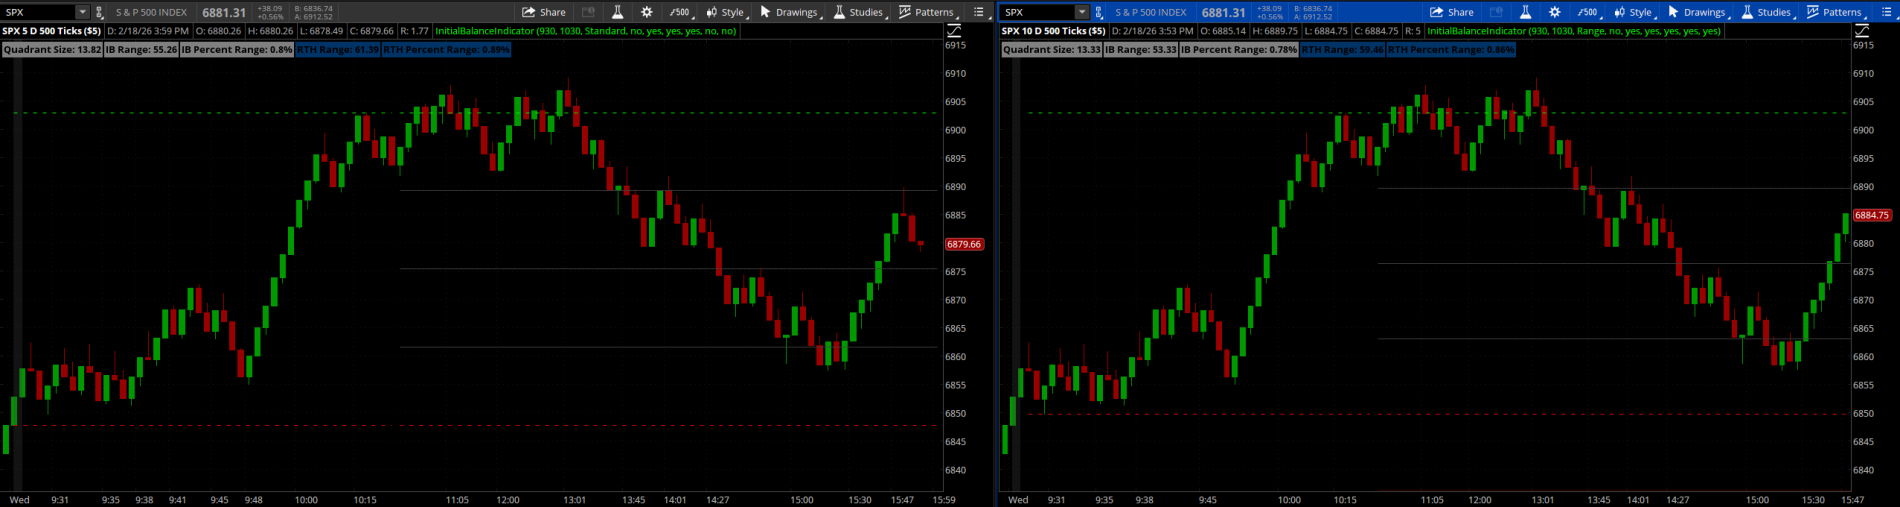Open the 500 tick timeframe selector in the left chart
Image resolution: width=1900 pixels, height=507 pixels.
point(680,12)
